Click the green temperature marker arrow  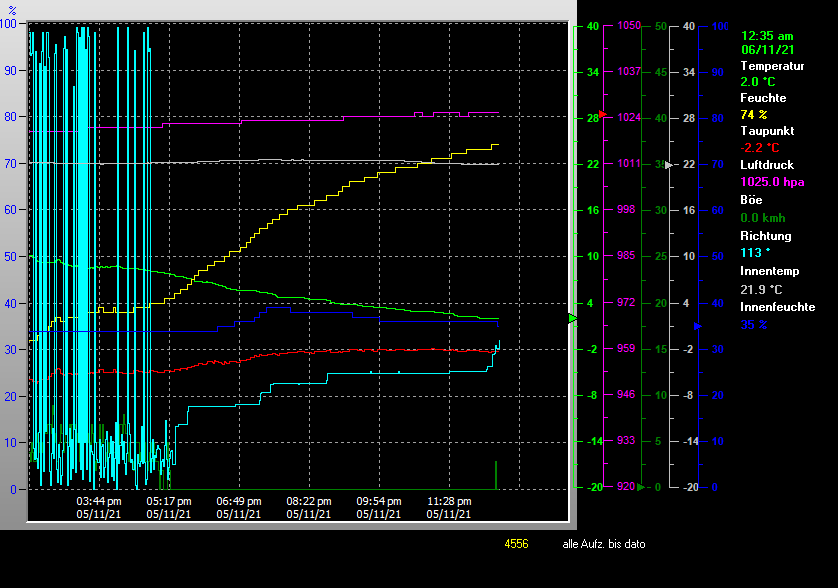point(573,318)
